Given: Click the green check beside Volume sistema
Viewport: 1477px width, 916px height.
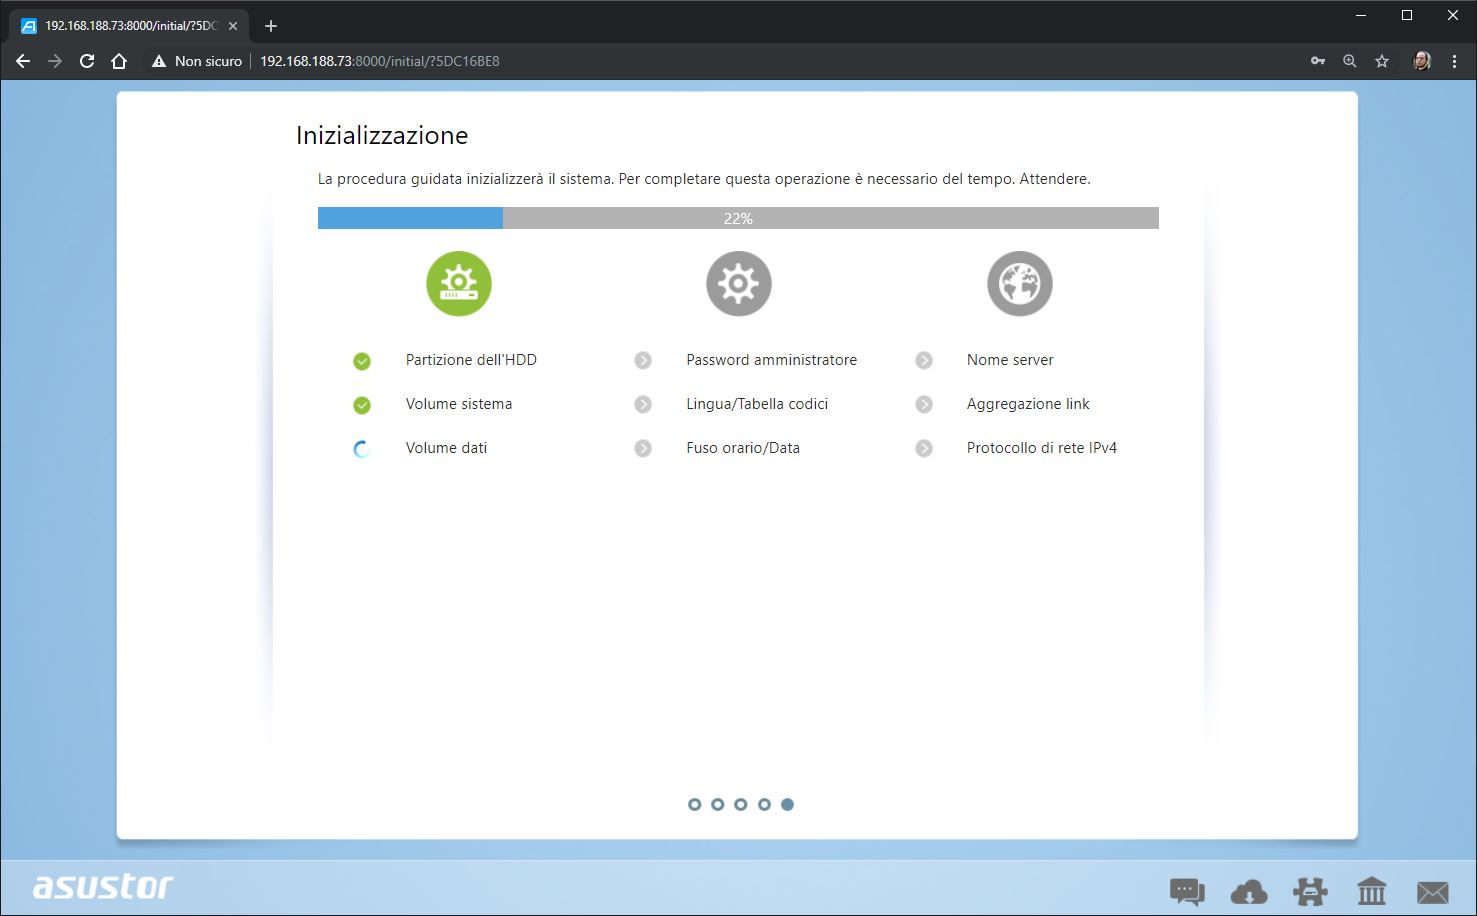Looking at the screenshot, I should click(x=362, y=405).
